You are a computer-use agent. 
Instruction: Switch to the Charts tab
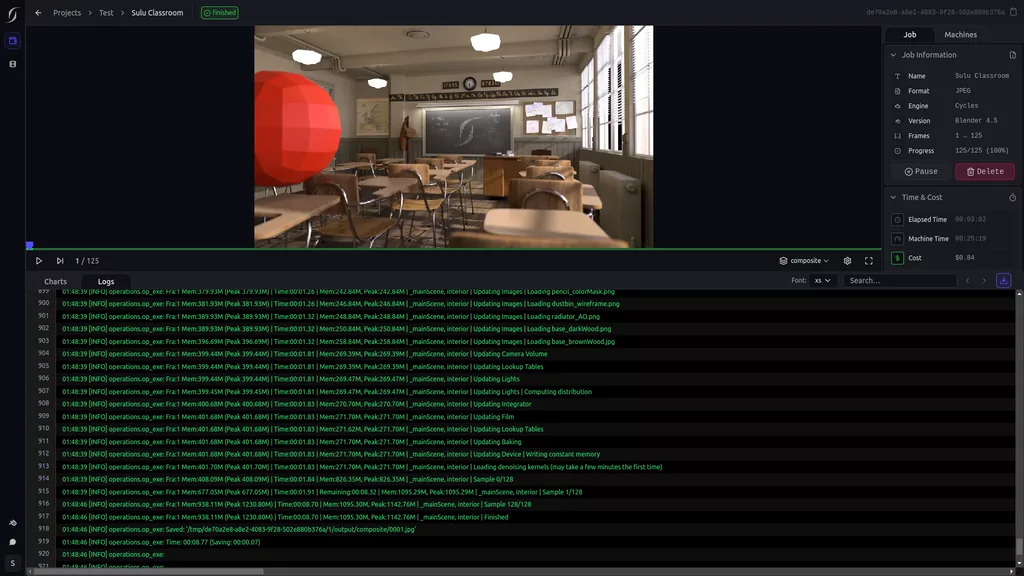coord(55,282)
